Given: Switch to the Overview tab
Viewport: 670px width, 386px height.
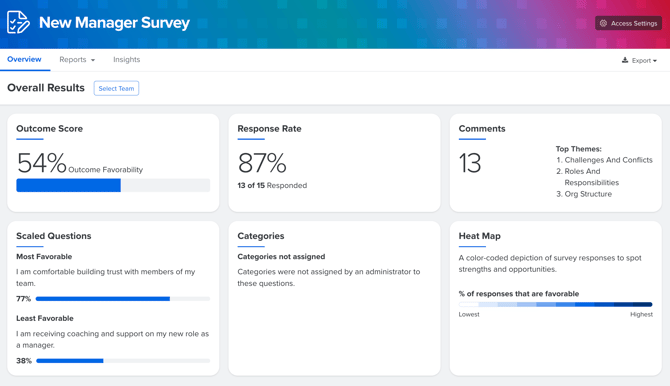Looking at the screenshot, I should [x=24, y=59].
